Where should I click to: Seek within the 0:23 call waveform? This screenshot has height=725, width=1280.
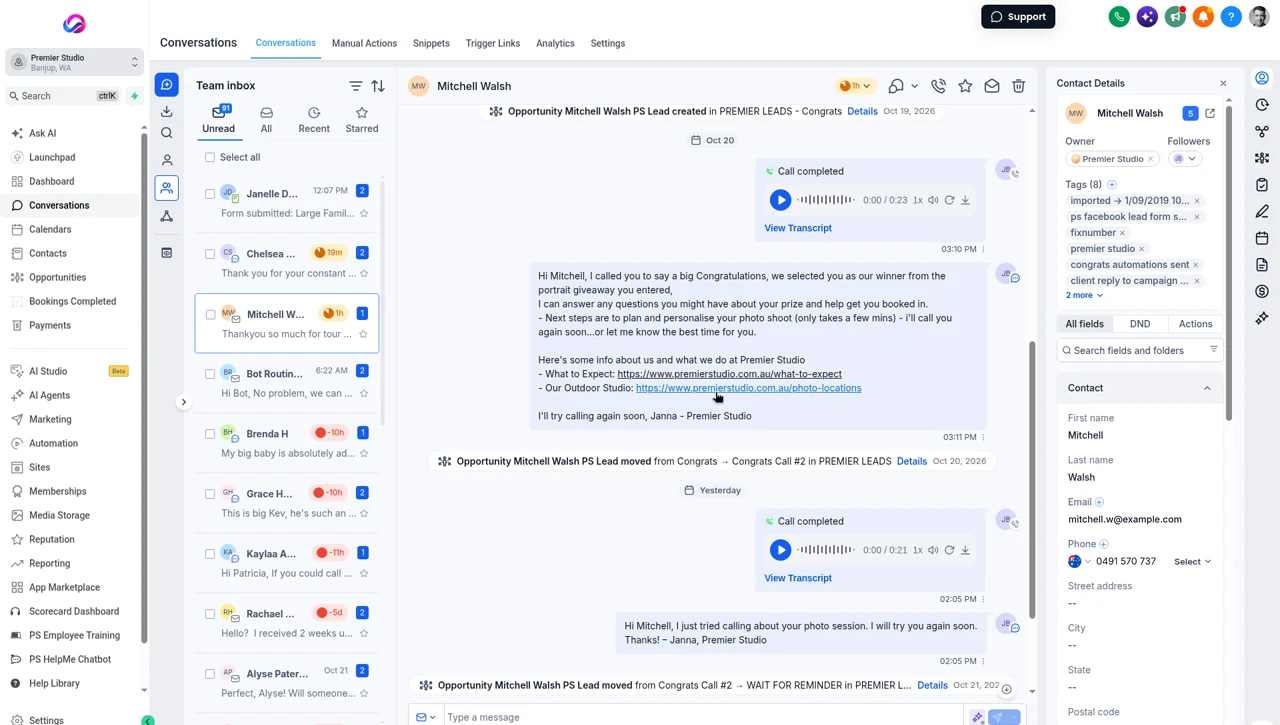(x=826, y=200)
